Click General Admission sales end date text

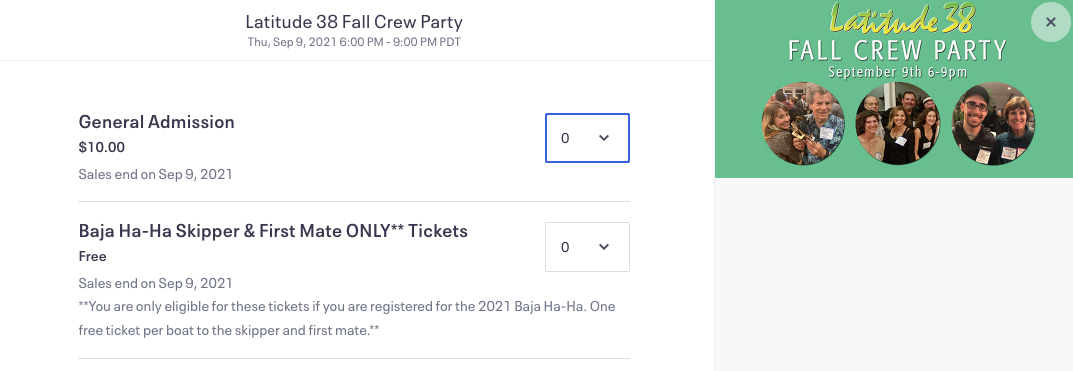click(155, 174)
